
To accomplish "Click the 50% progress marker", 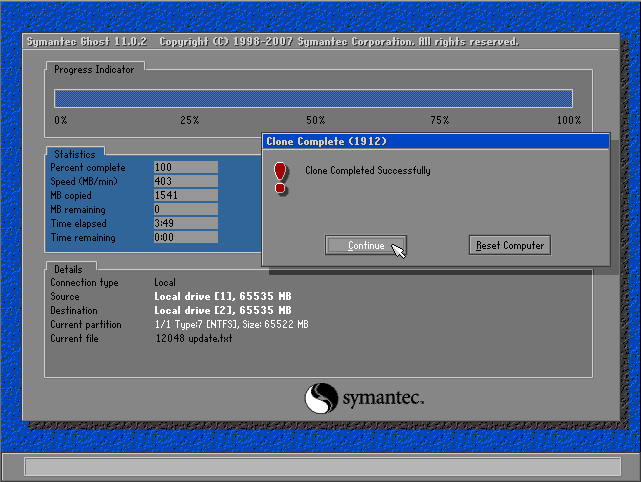I will tap(316, 120).
